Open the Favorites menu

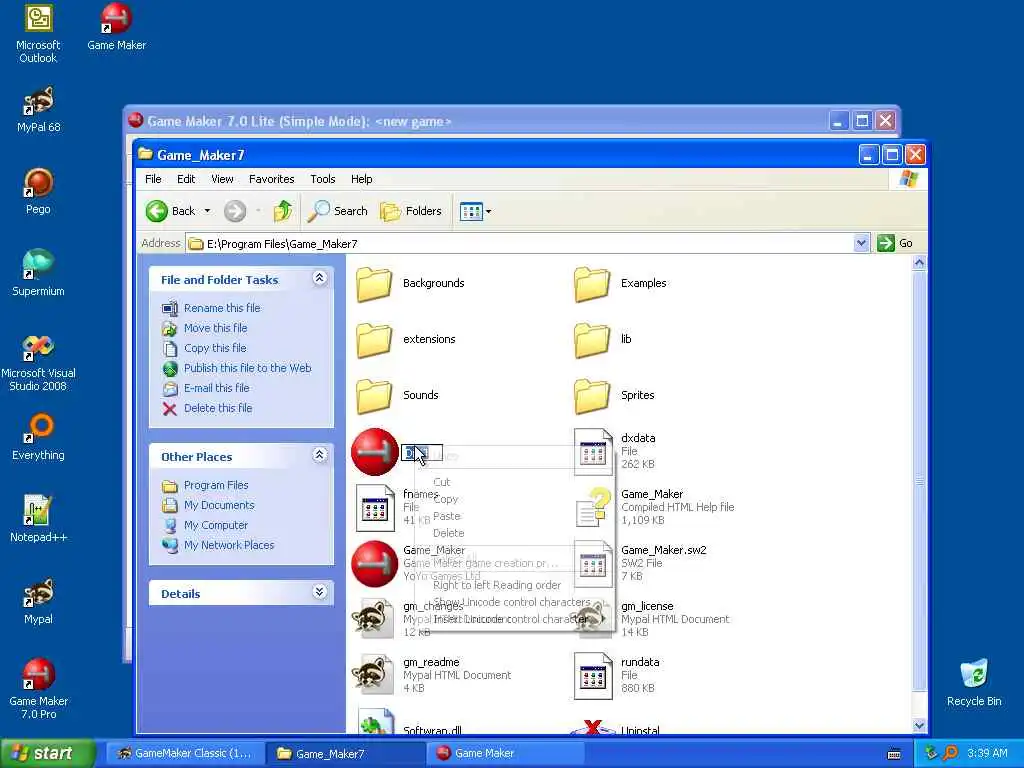(272, 179)
